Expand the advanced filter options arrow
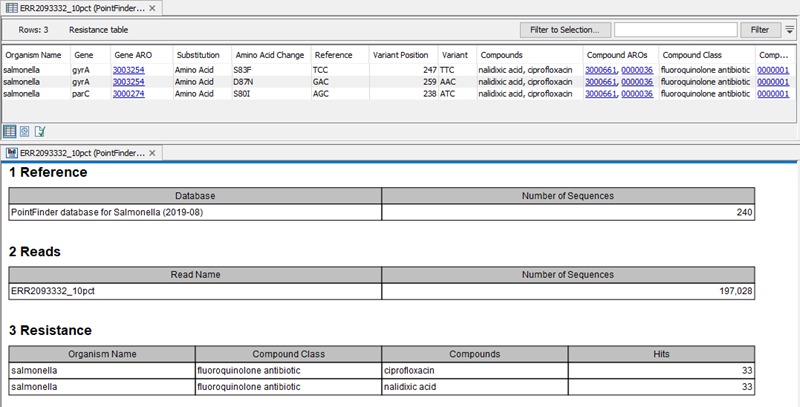800x407 pixels. pos(790,30)
